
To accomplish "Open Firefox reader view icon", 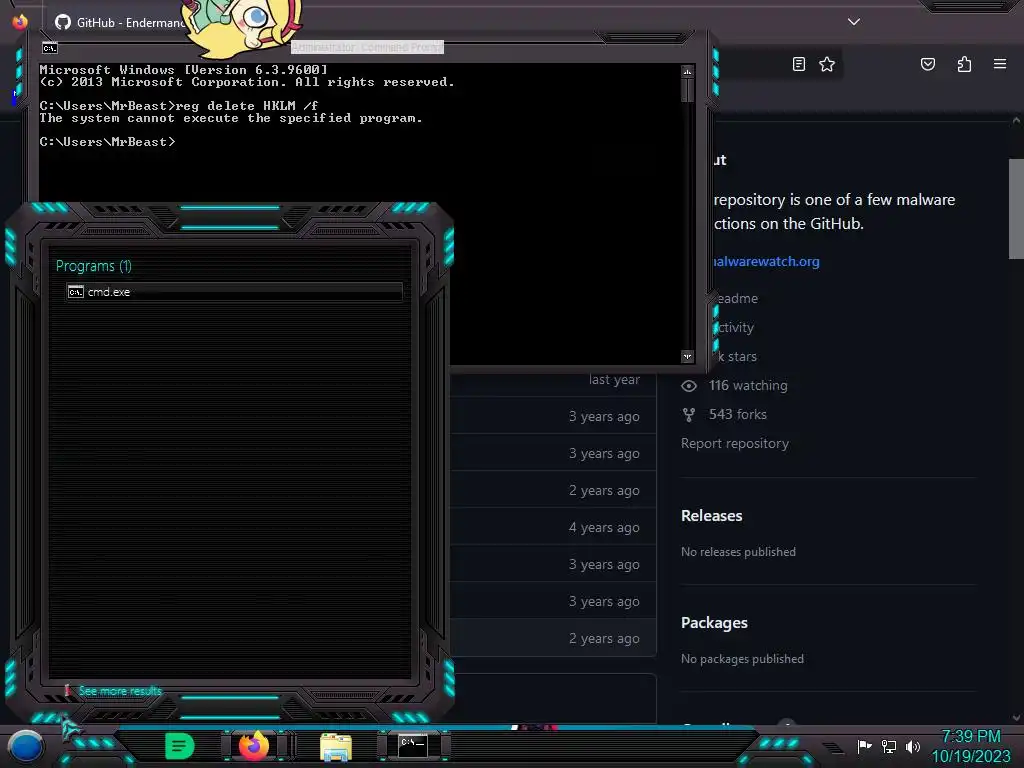I will 798,64.
